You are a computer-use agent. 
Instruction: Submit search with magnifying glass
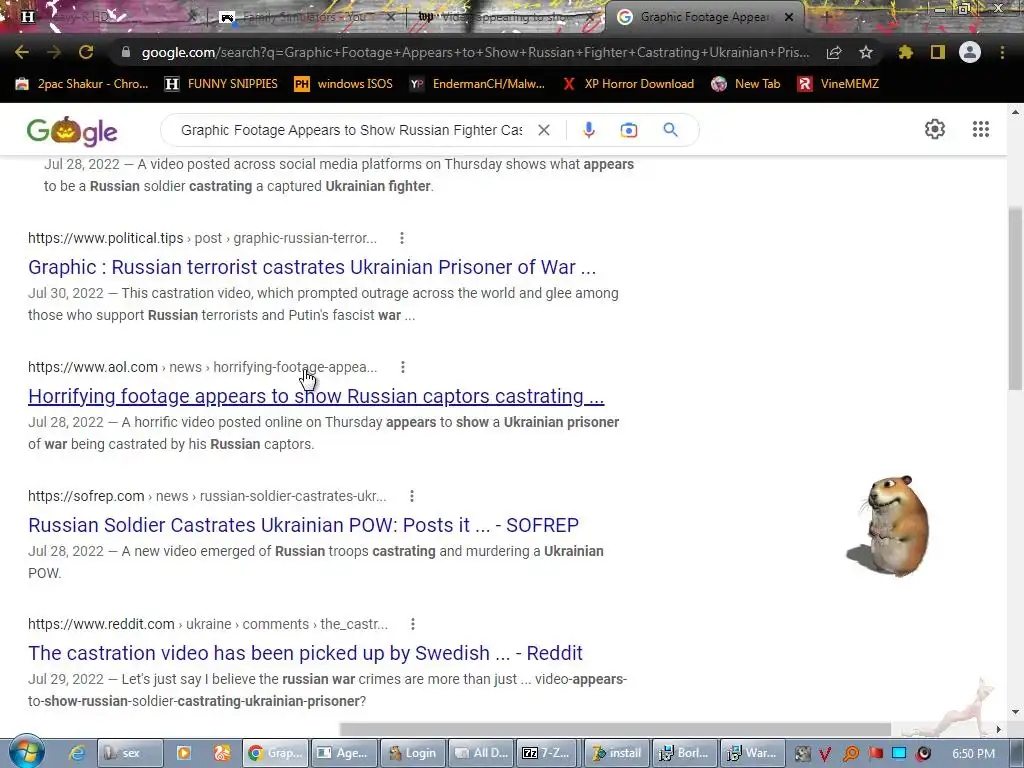671,130
